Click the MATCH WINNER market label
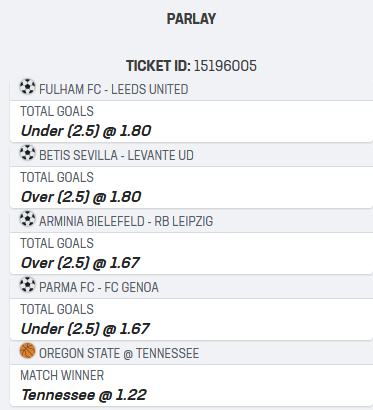This screenshot has height=410, width=373. [x=62, y=375]
